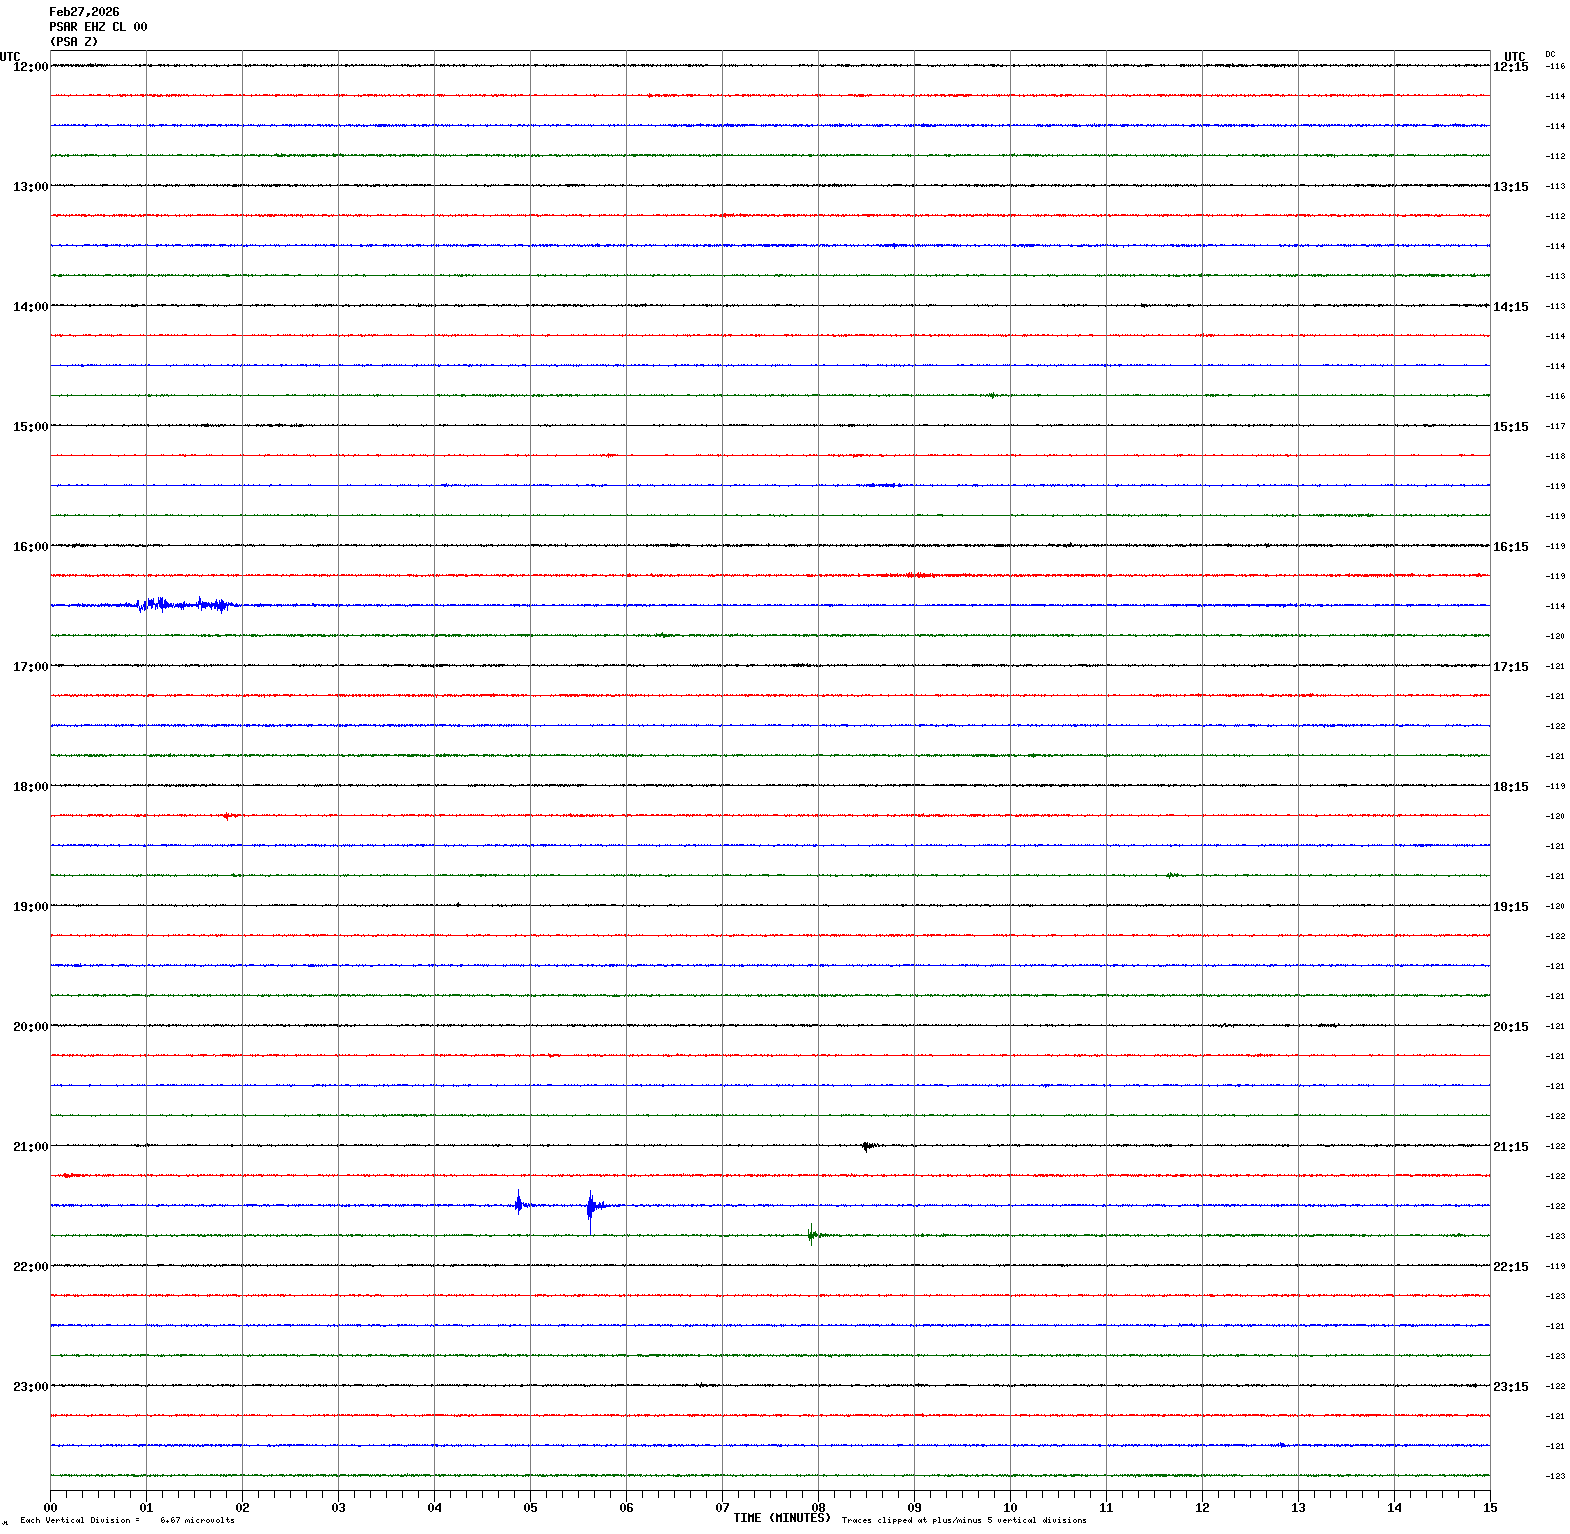Click the large blue spike on the 21:30 trace
The image size is (1570, 1534).
(591, 1206)
